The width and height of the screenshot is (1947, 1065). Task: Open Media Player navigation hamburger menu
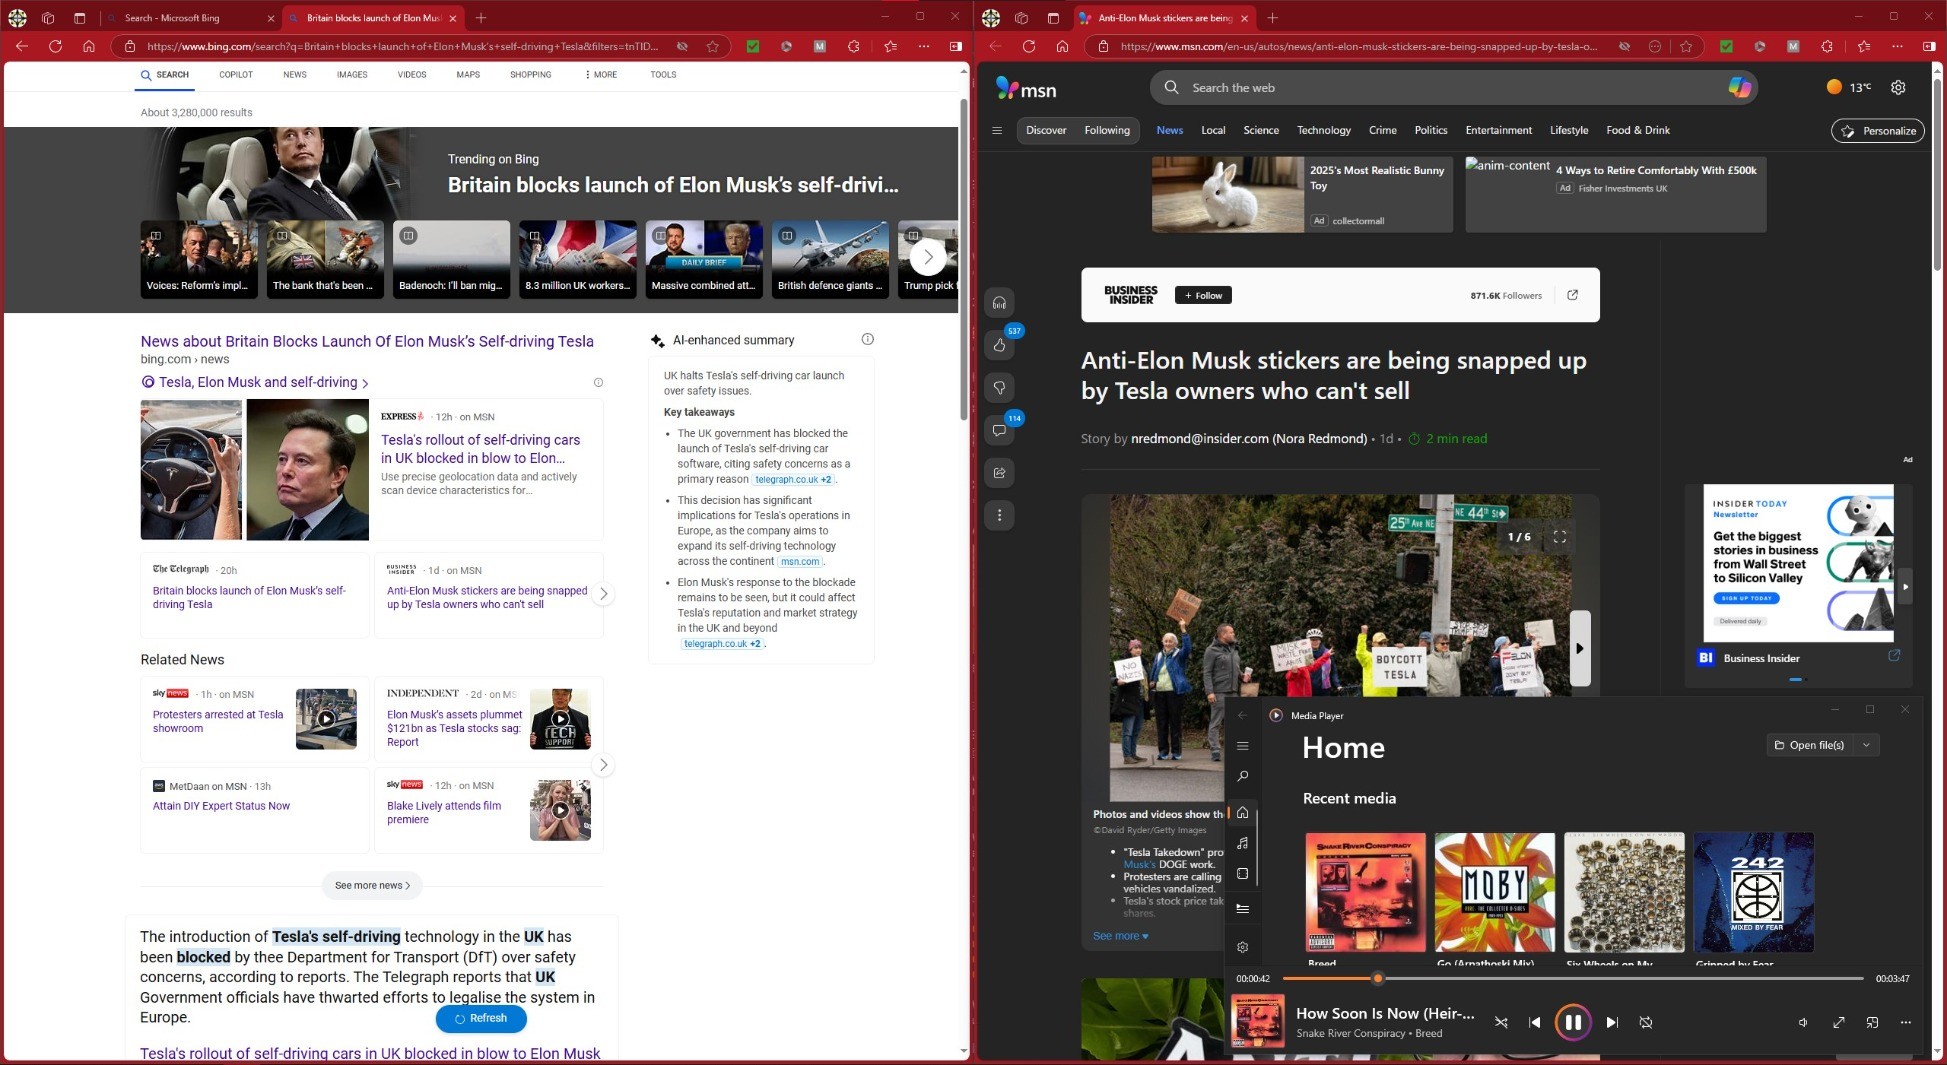pos(1243,746)
